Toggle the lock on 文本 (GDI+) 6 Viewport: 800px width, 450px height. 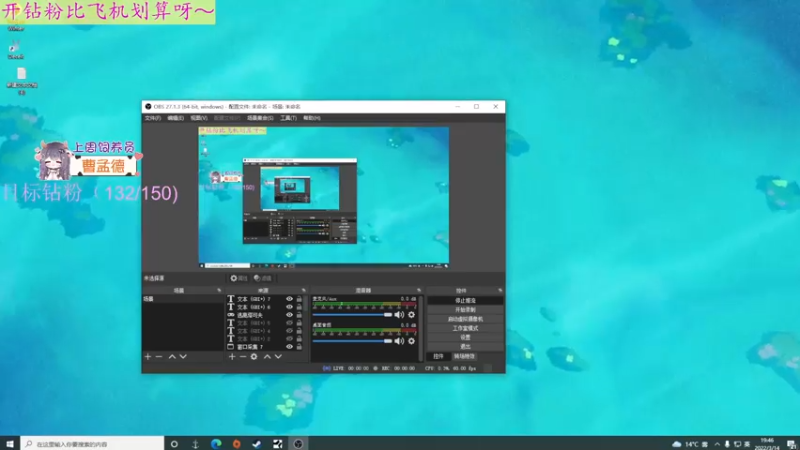coord(299,307)
